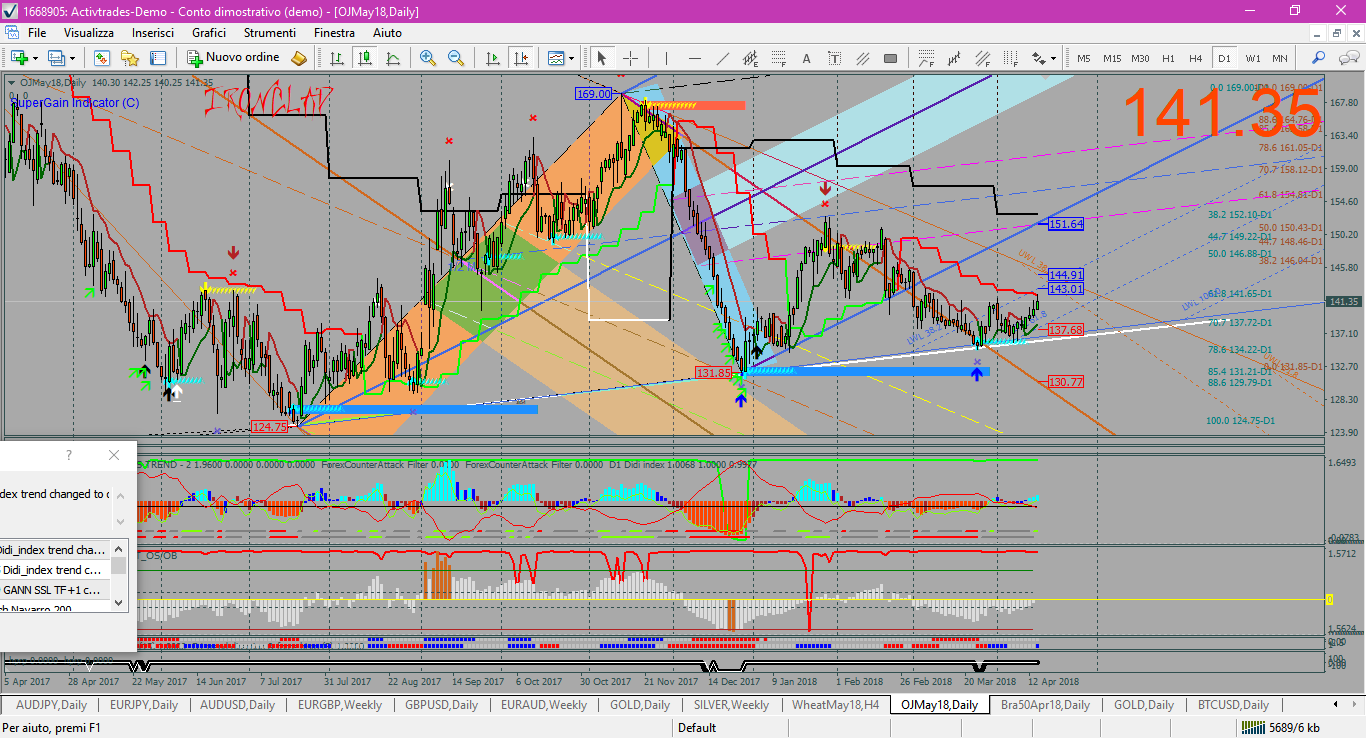Open the Strumenti menu

(x=269, y=33)
